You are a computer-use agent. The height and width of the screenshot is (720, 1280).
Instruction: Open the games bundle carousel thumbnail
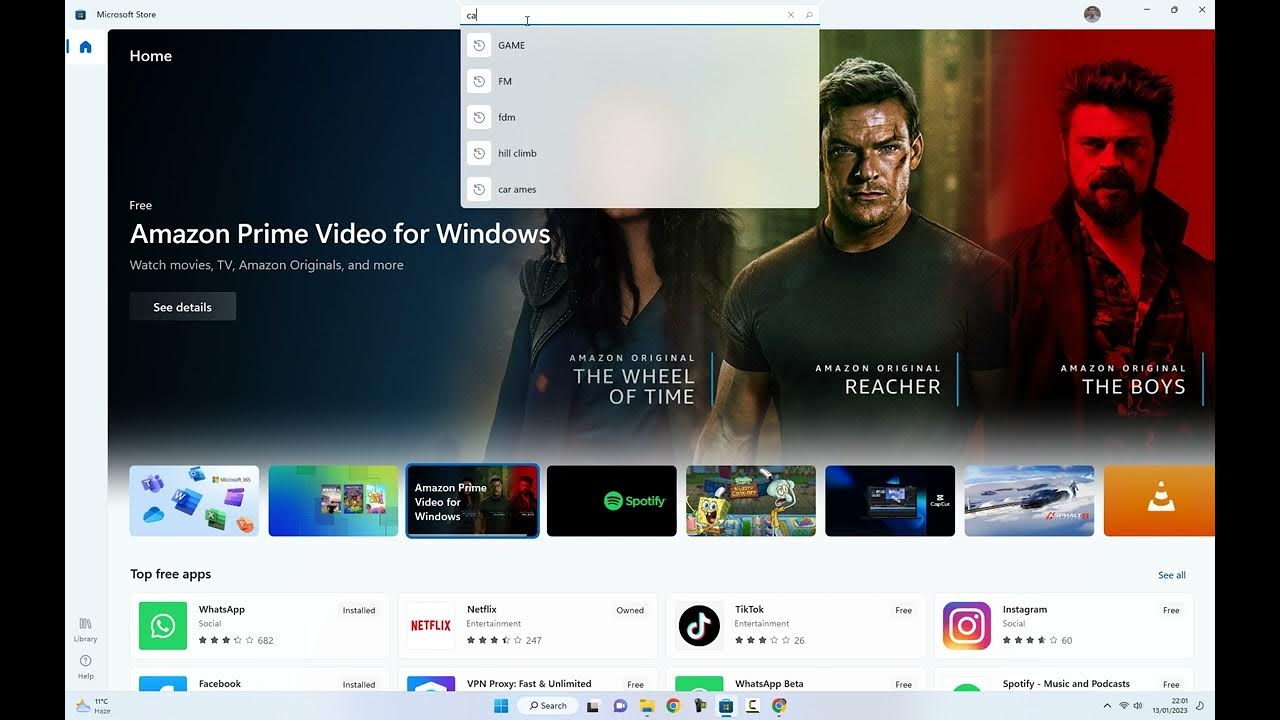pos(333,501)
